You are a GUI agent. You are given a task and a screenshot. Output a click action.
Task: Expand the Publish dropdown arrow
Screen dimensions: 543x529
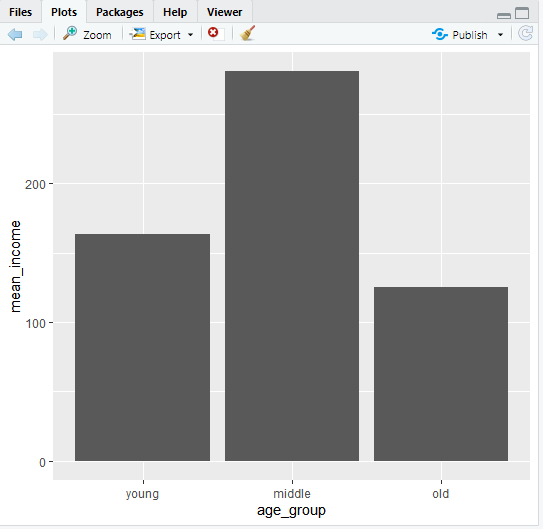(500, 35)
